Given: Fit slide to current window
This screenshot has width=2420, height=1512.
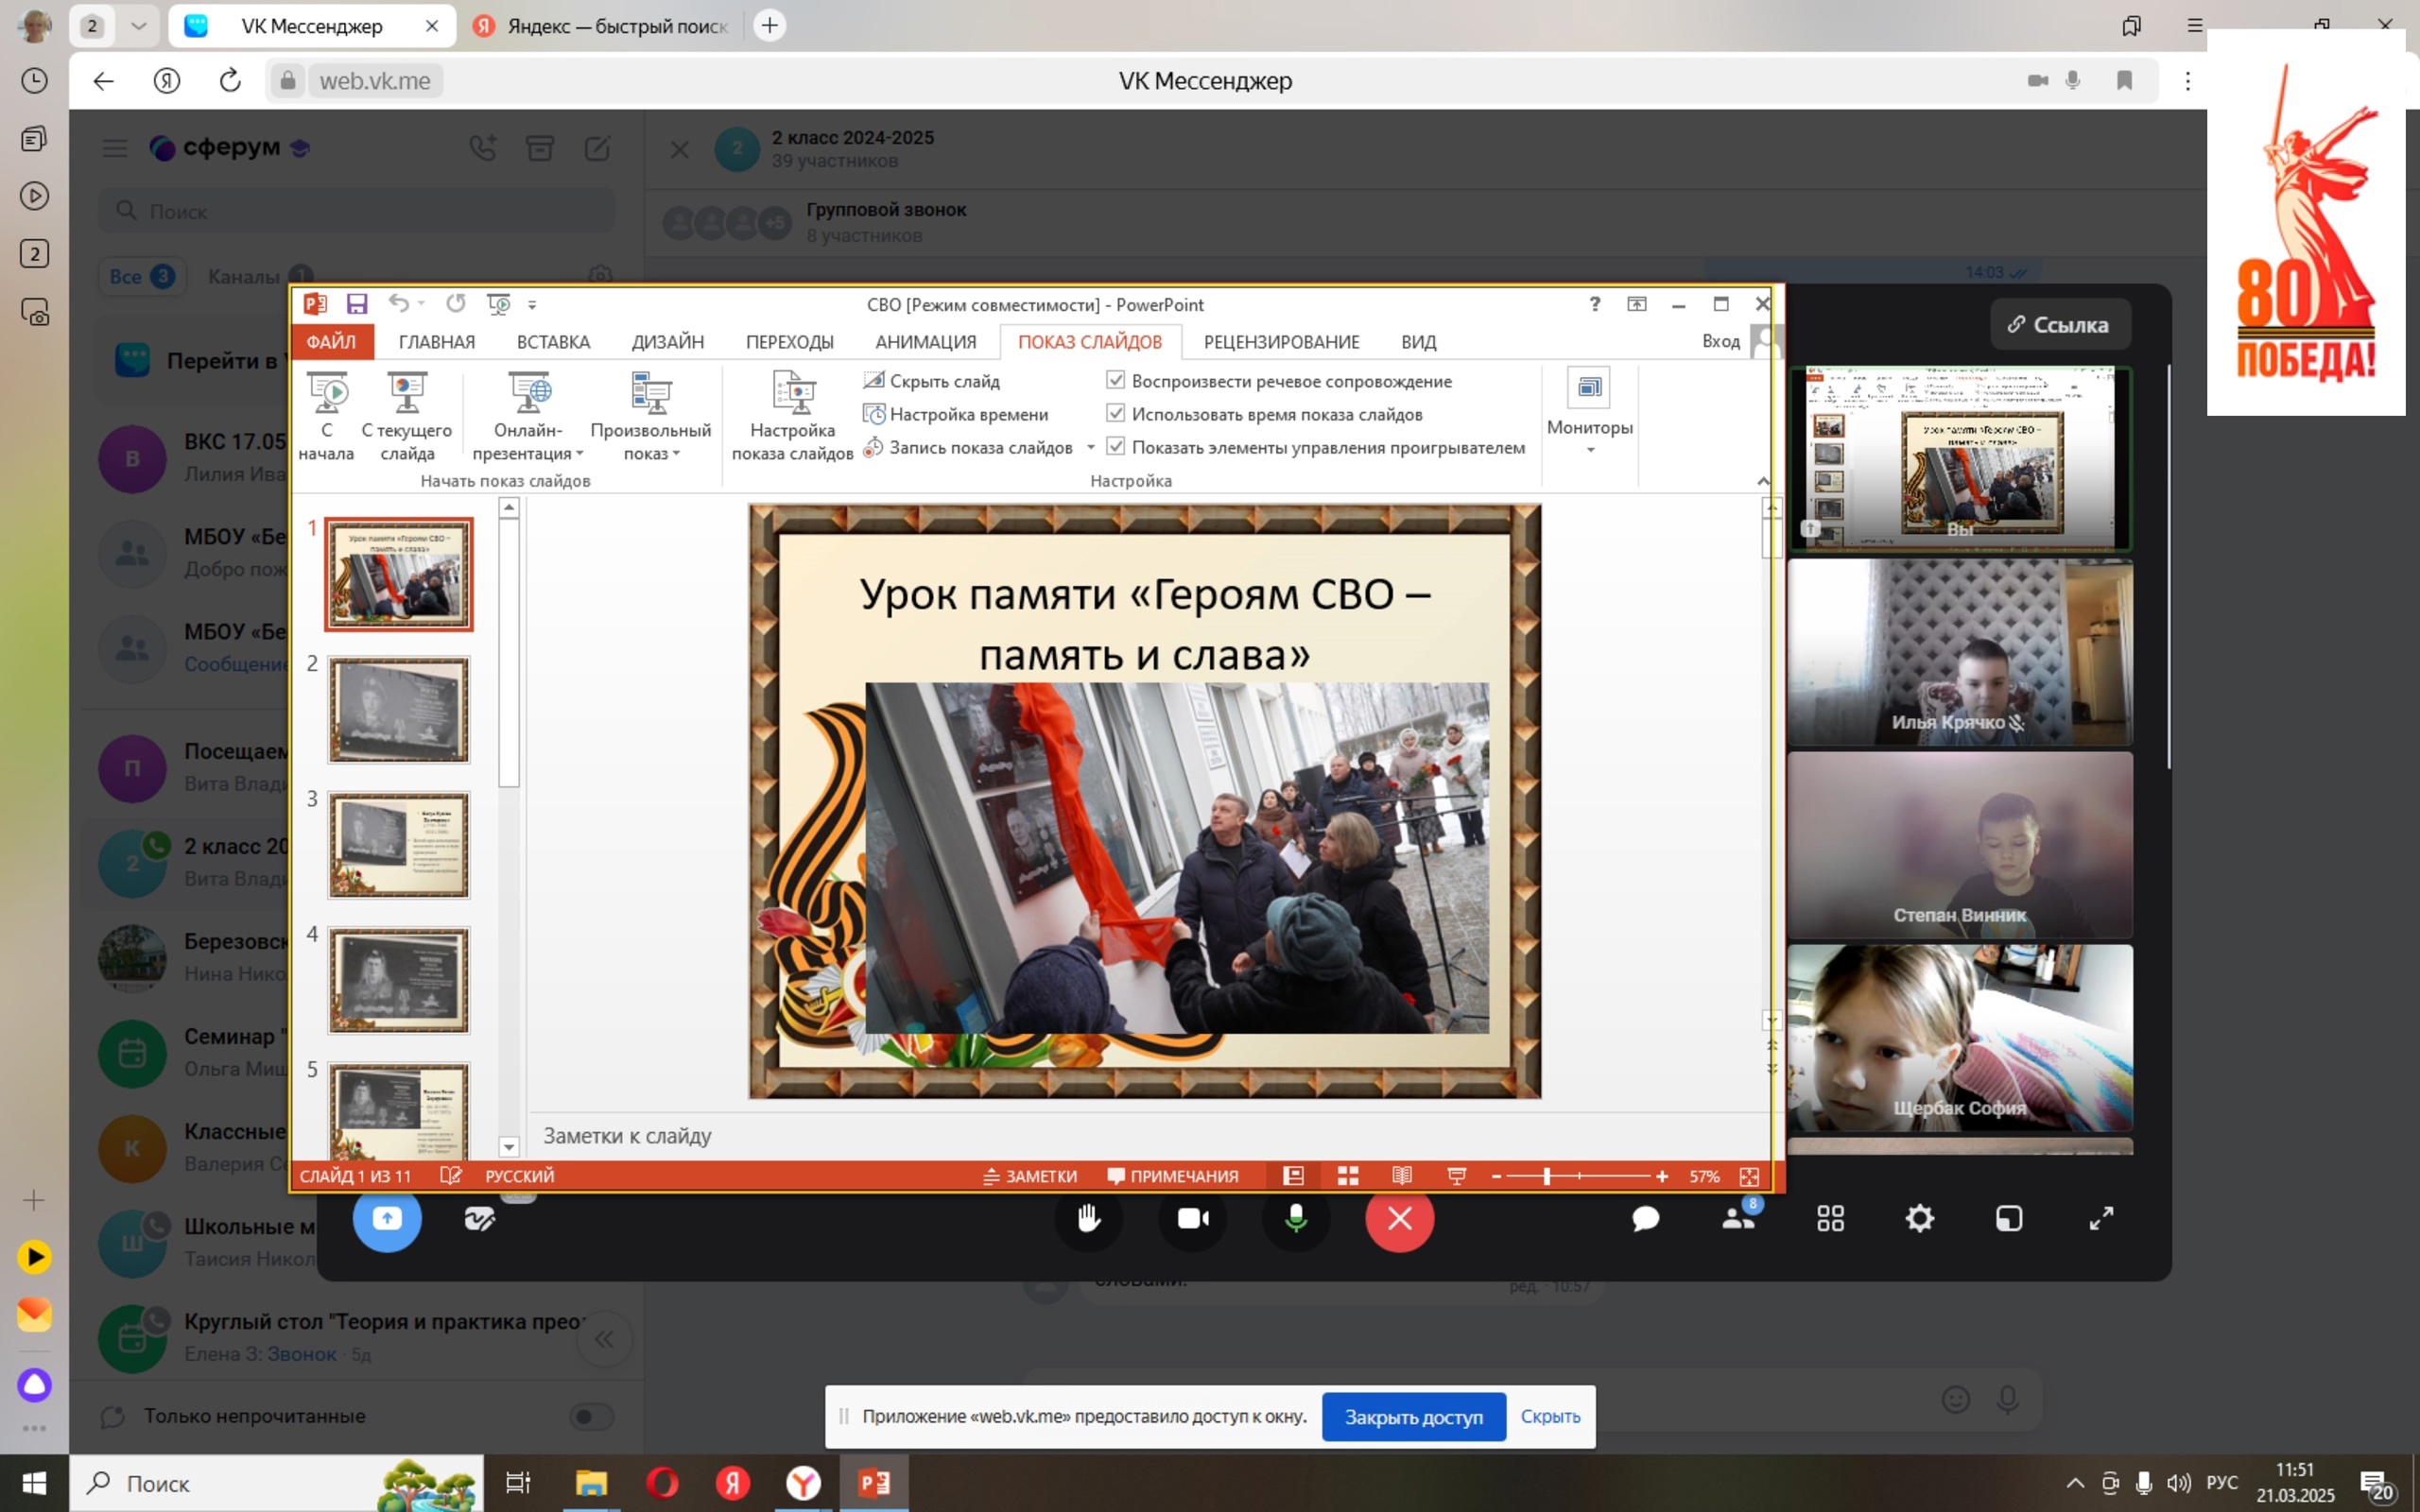Looking at the screenshot, I should coord(1749,1176).
